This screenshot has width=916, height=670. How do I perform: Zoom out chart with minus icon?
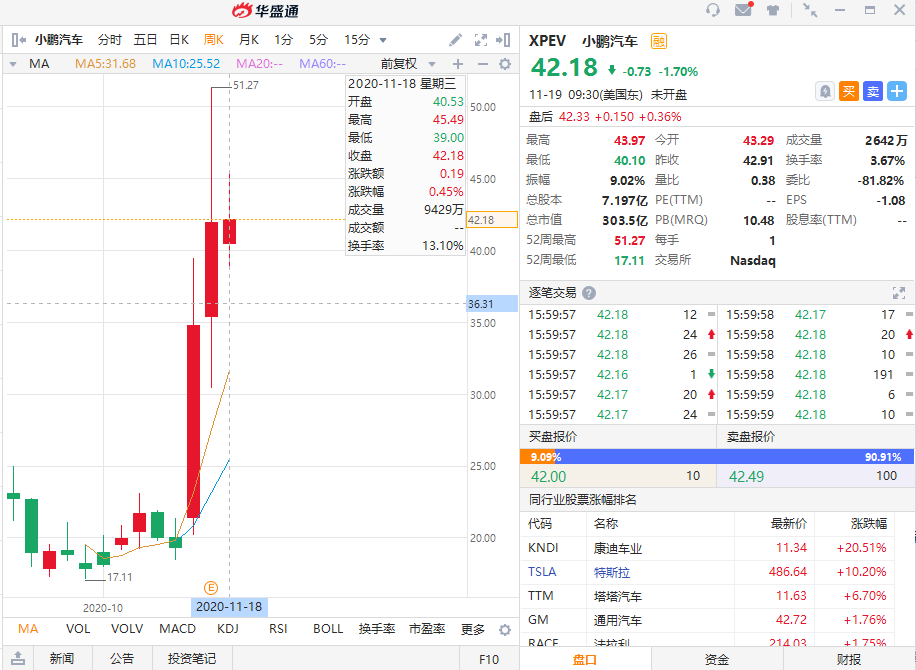point(483,64)
